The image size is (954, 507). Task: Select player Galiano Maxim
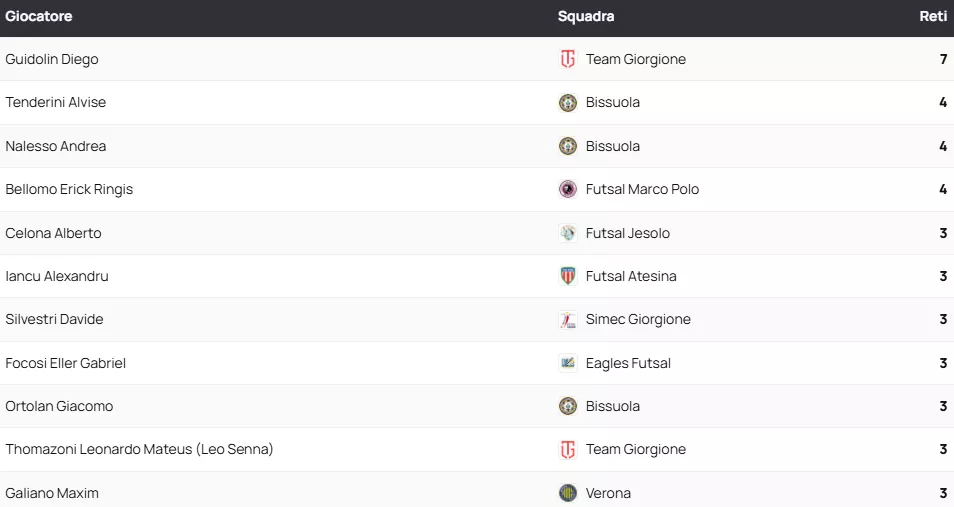tap(52, 493)
